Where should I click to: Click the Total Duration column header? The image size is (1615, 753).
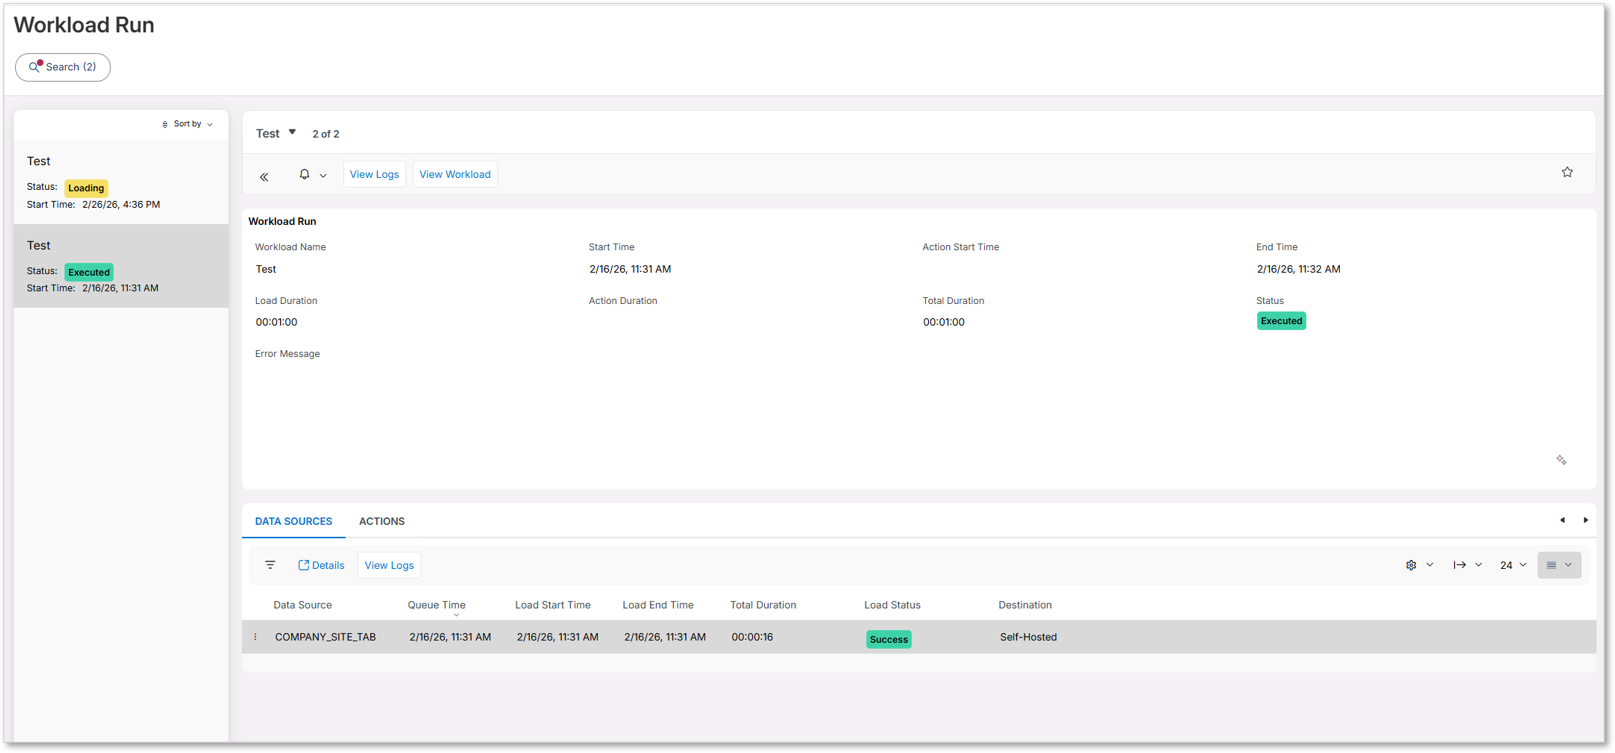click(763, 605)
